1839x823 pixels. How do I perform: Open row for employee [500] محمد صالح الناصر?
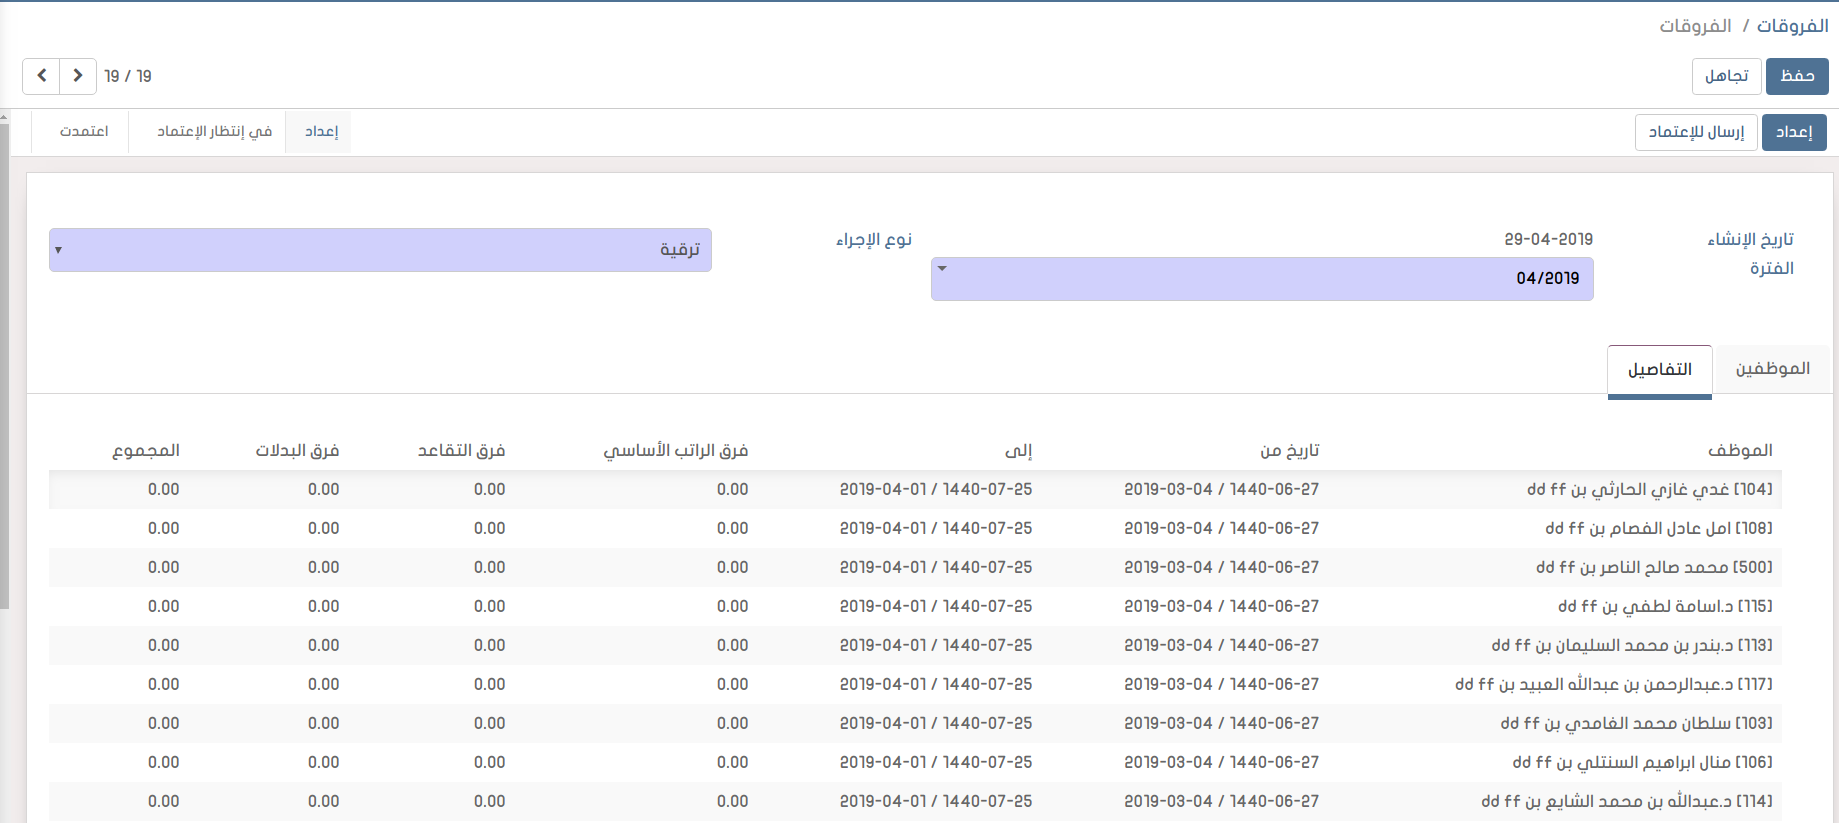(1653, 568)
